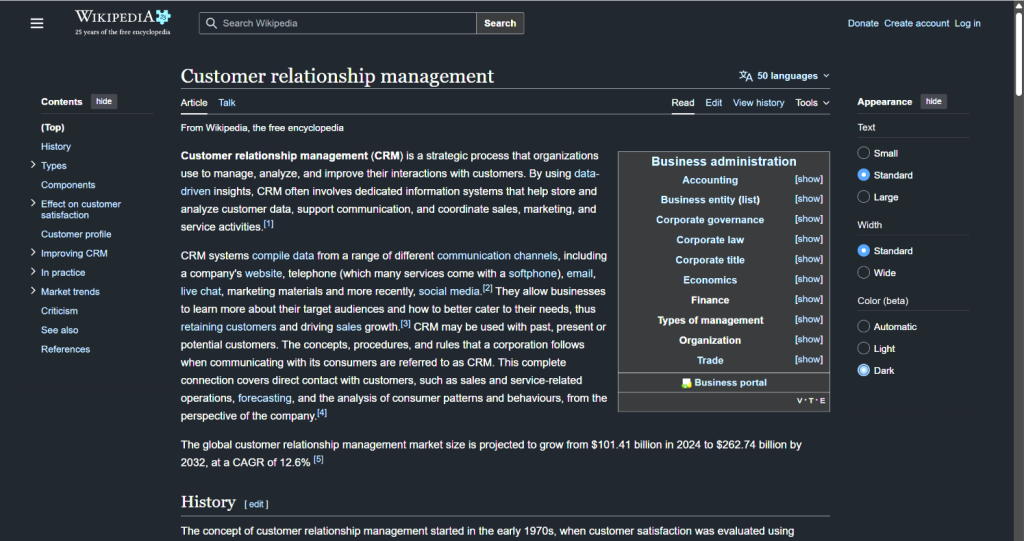Show Types of management infobox section
The image size is (1024, 541).
[808, 320]
